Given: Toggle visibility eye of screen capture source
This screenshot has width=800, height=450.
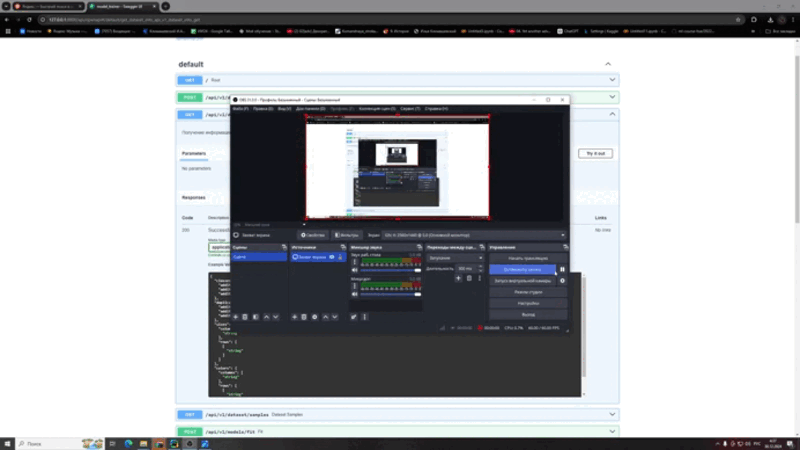Looking at the screenshot, I should tap(331, 257).
